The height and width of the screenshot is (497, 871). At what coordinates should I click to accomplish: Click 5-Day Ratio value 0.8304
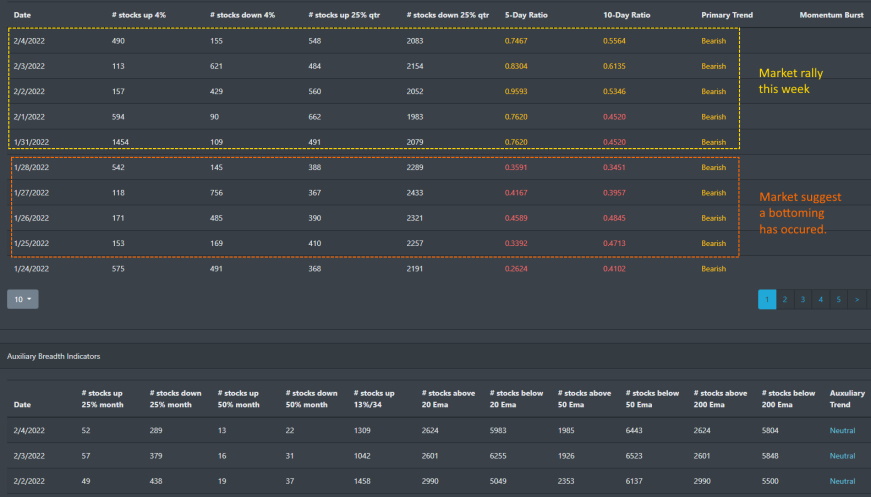[516, 66]
